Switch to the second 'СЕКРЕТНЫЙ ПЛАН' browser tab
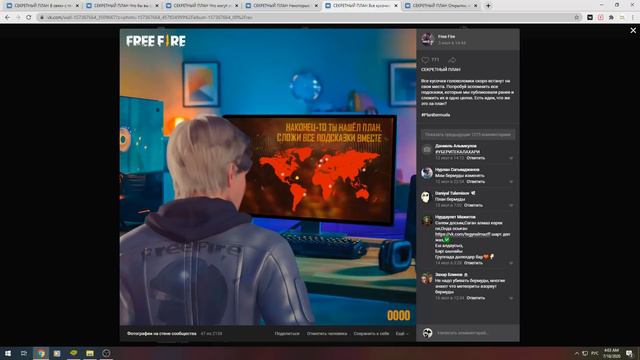 click(122, 6)
